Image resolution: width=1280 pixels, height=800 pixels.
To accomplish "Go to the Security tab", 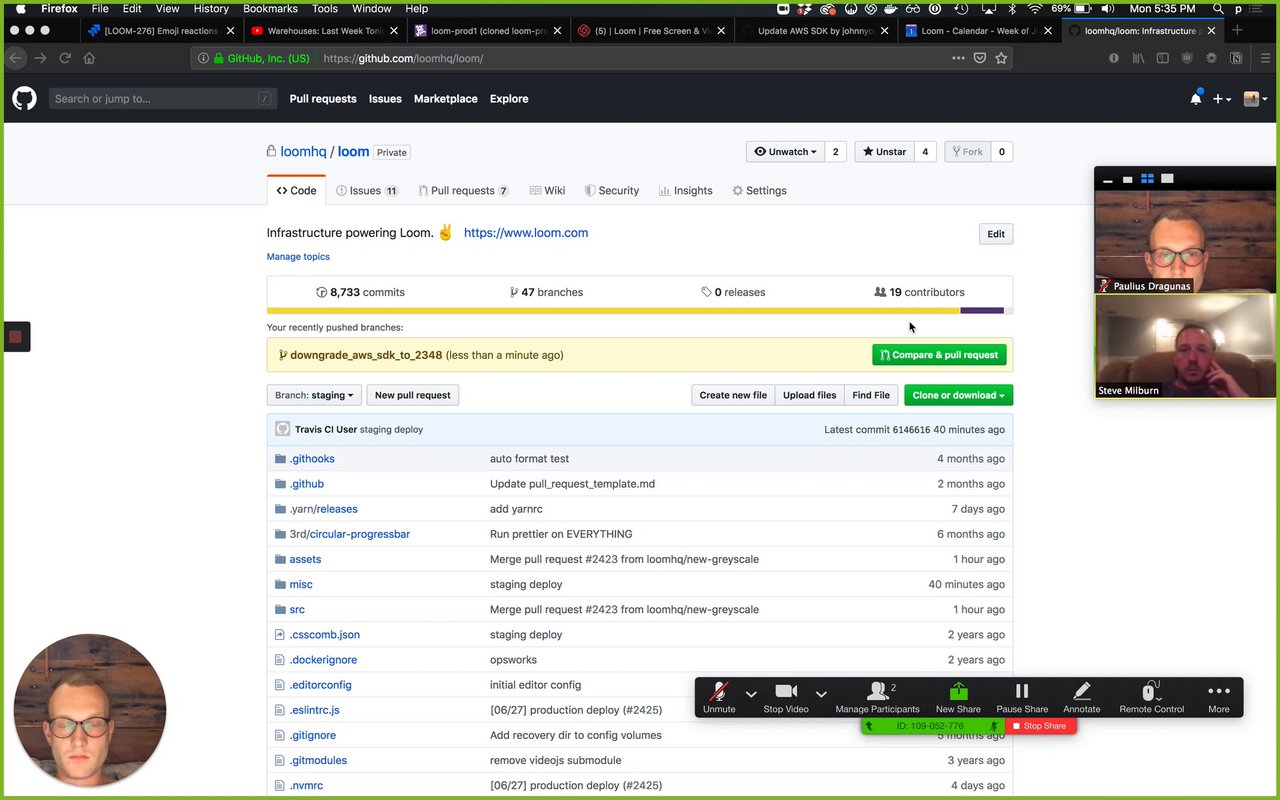I will coord(612,191).
